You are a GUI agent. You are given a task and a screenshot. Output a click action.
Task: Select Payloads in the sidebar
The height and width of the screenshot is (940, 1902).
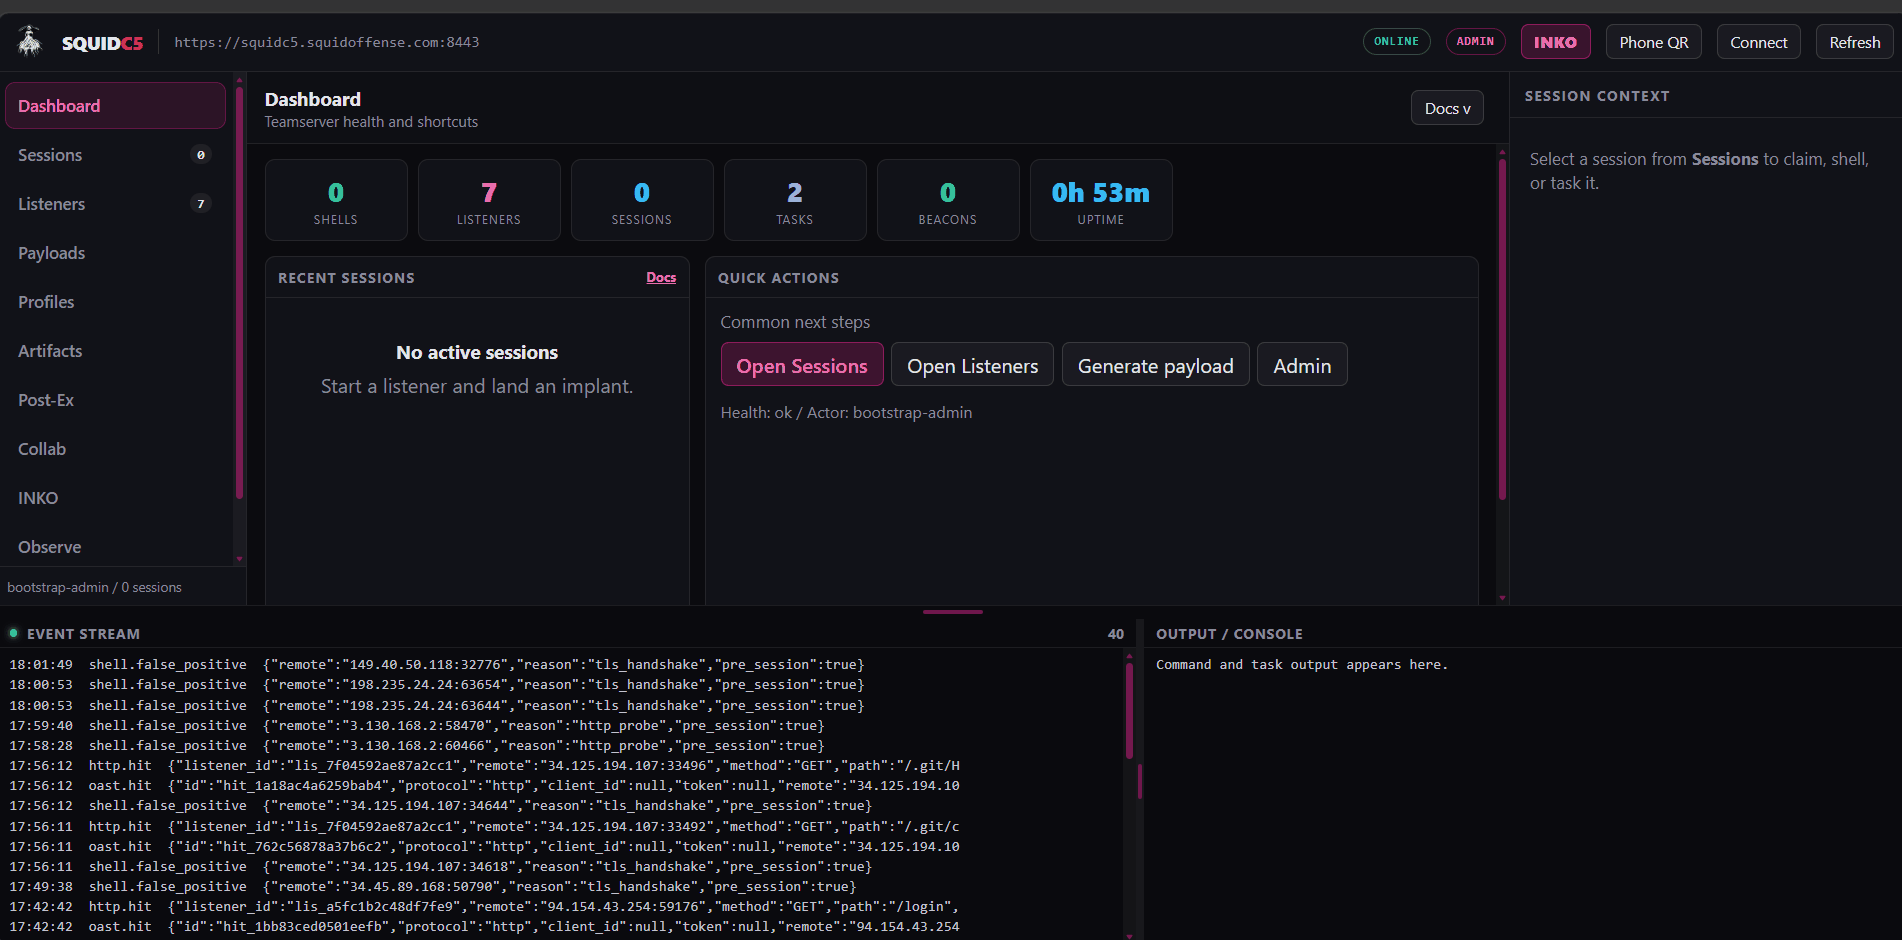[x=115, y=253]
